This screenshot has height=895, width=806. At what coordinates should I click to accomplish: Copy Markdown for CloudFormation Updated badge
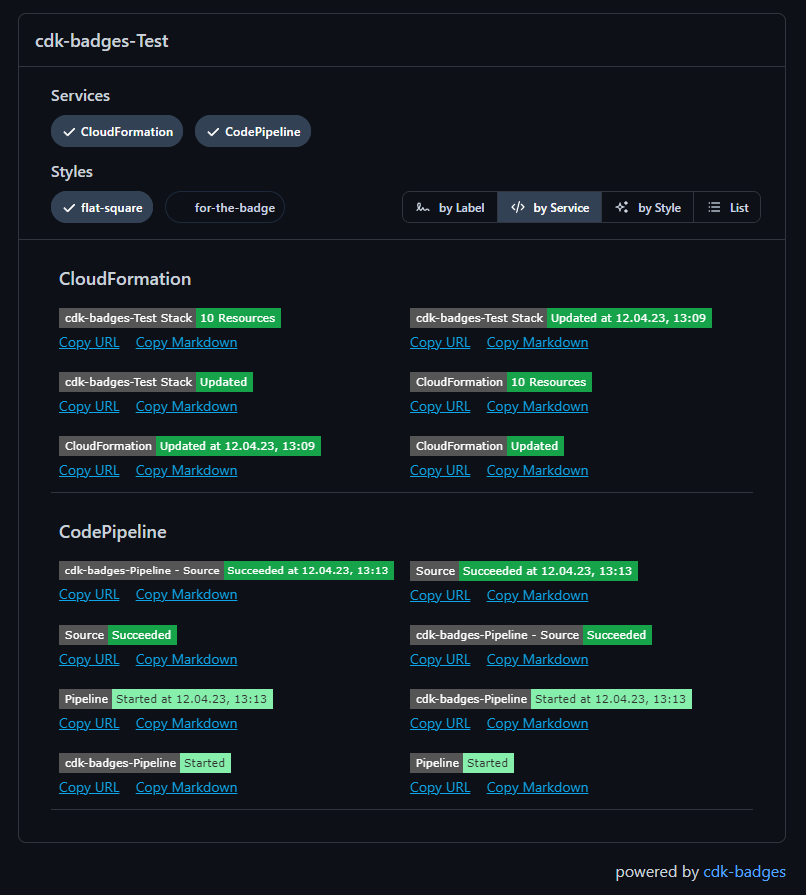tap(537, 470)
